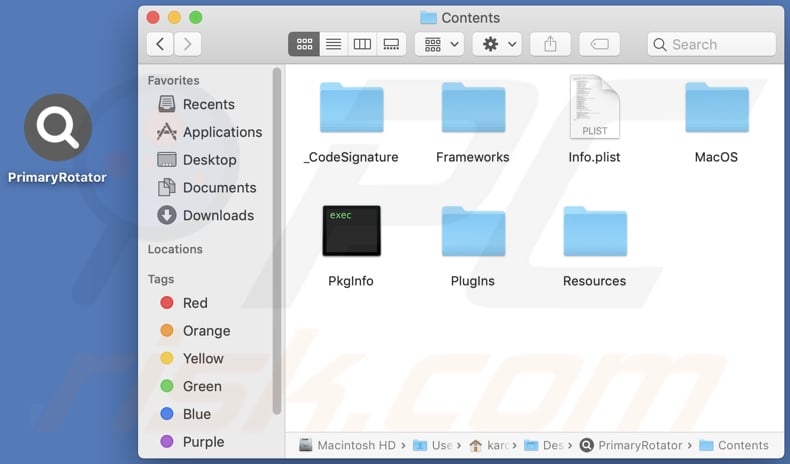This screenshot has height=464, width=790.
Task: Click the Users folder in the path bar
Action: point(432,445)
